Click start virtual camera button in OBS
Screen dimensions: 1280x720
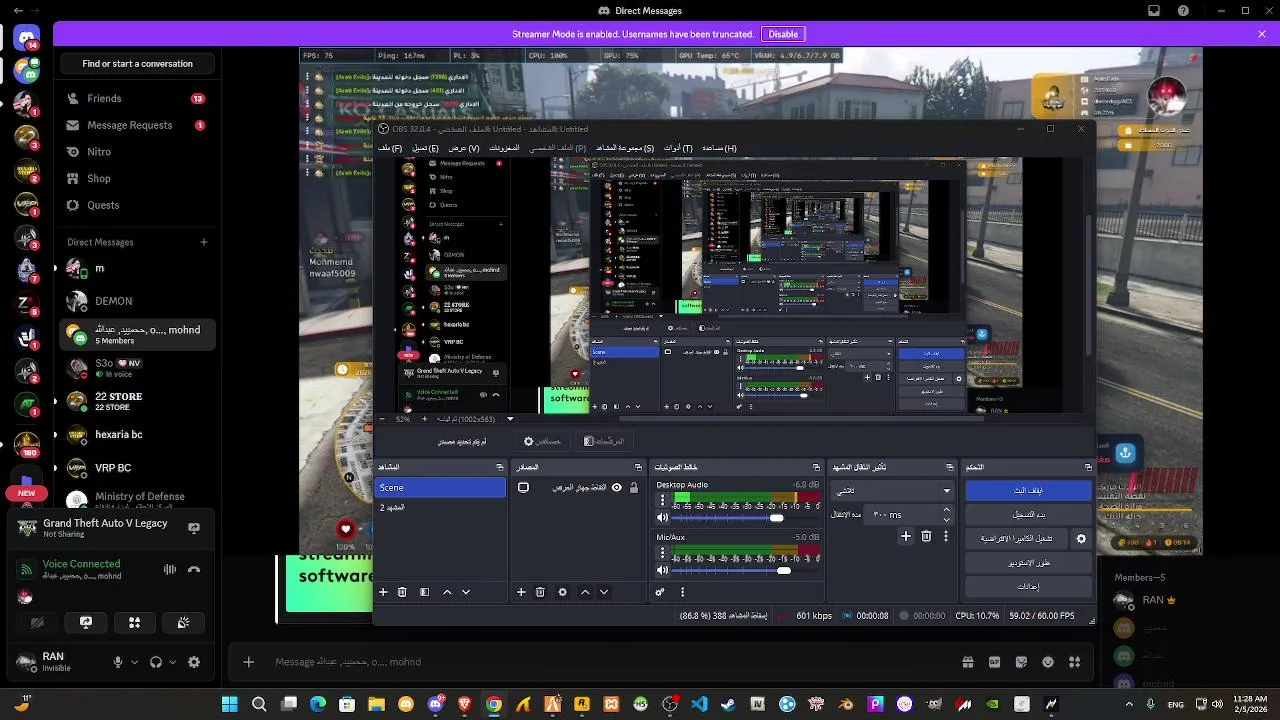[x=1017, y=538]
